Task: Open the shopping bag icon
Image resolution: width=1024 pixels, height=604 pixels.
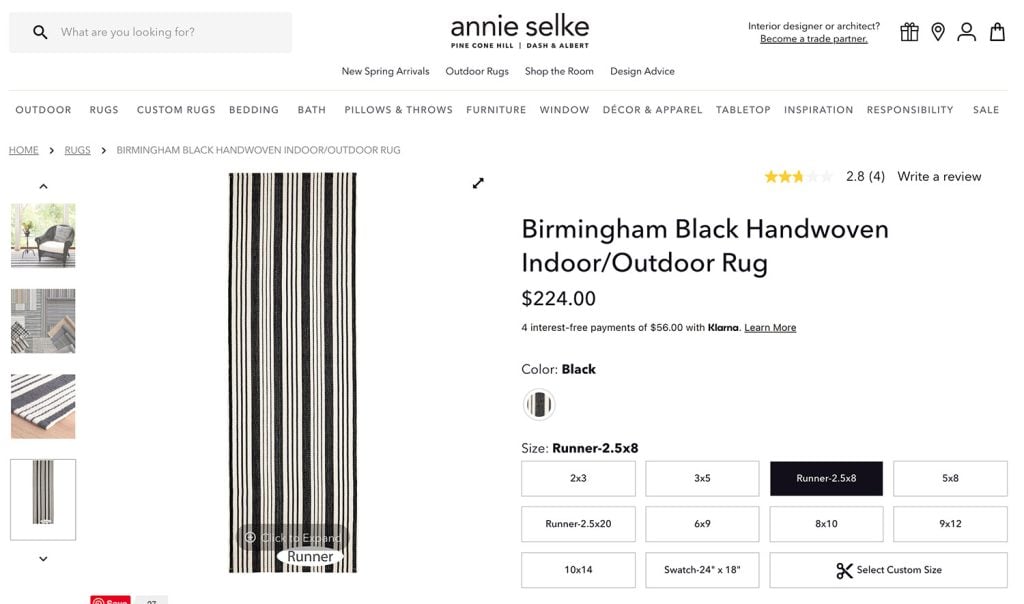Action: click(996, 31)
